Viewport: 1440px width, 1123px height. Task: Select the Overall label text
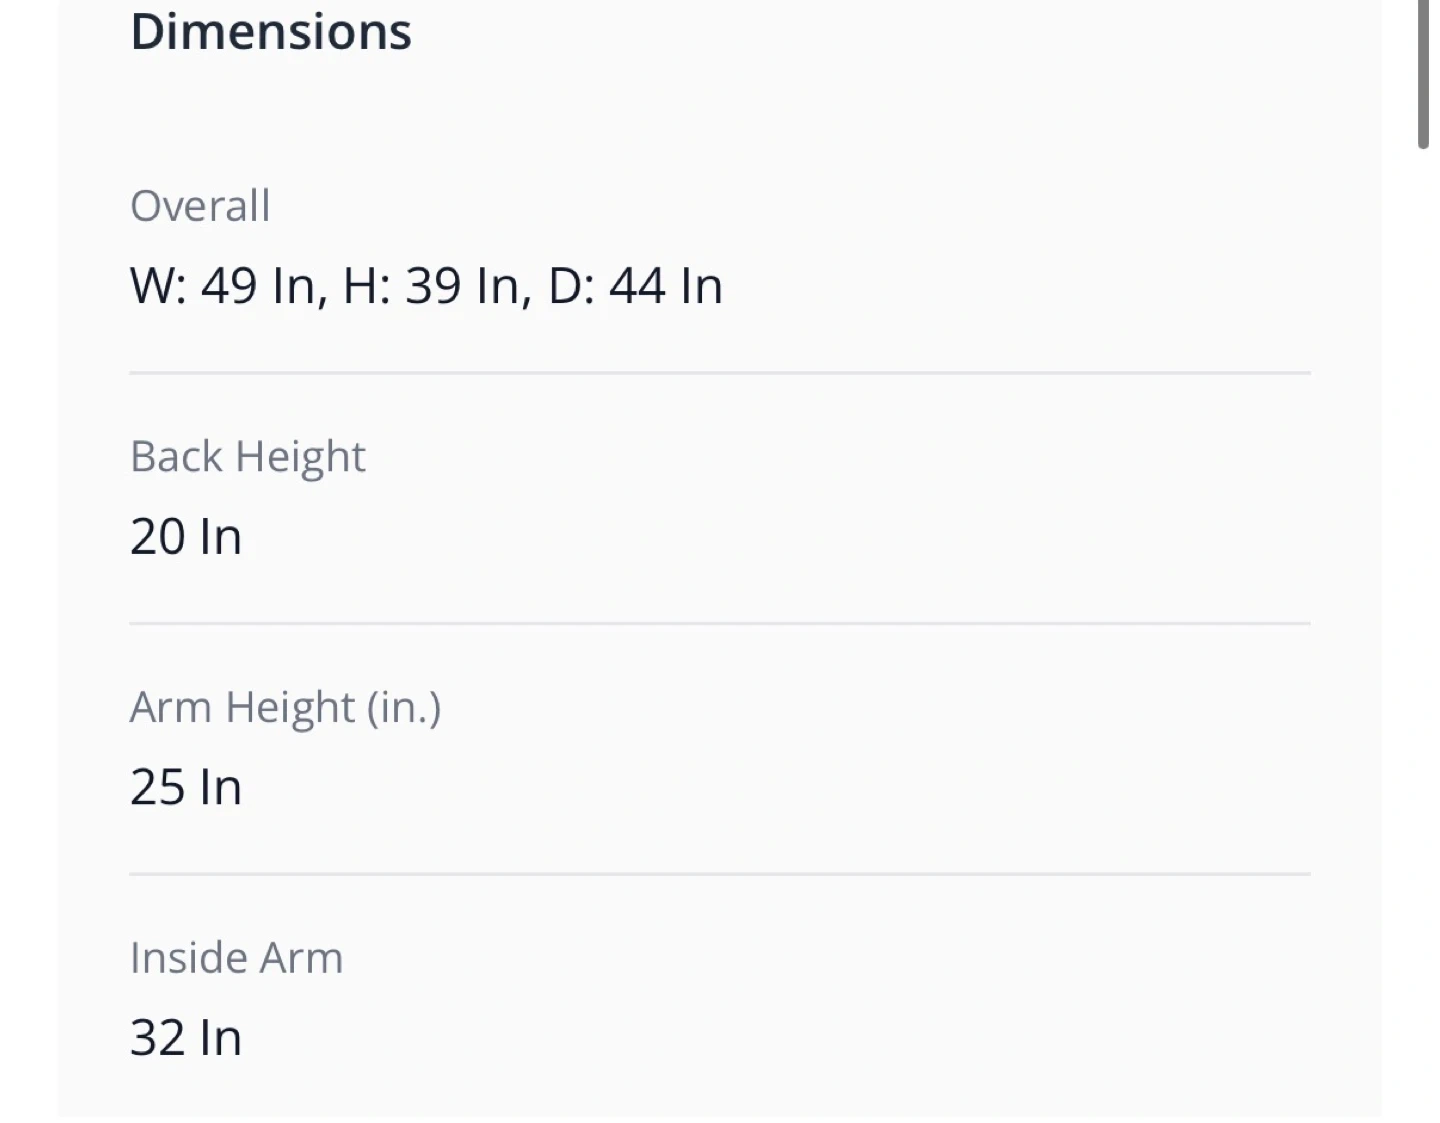[x=200, y=206]
